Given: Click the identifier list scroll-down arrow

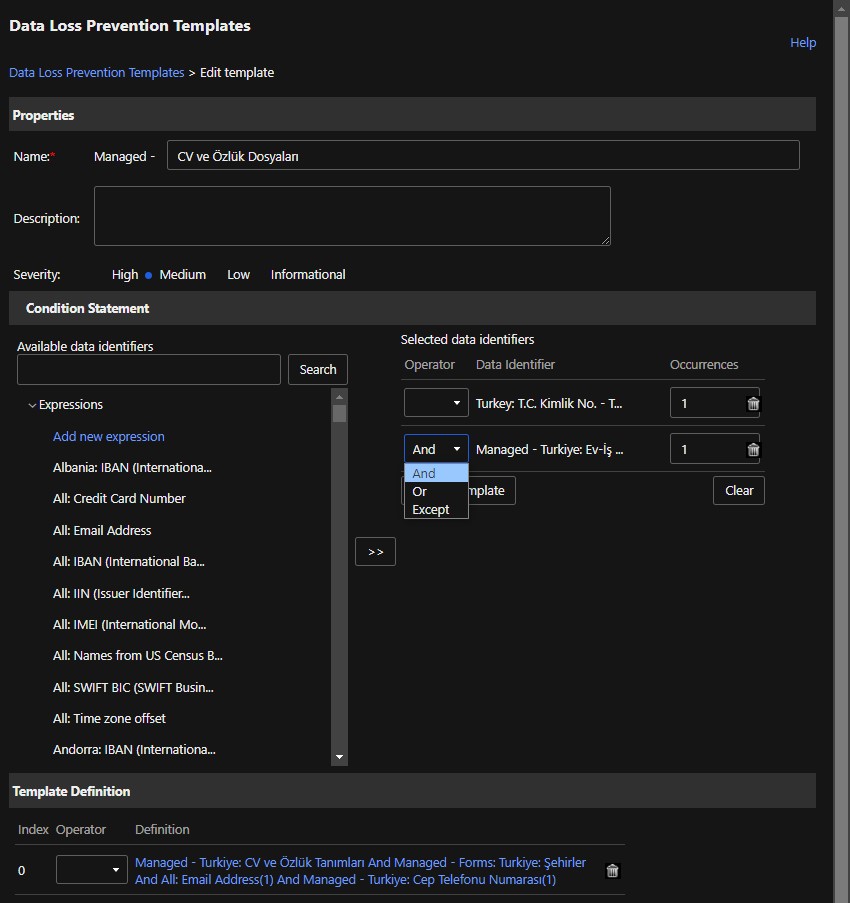Looking at the screenshot, I should 340,758.
